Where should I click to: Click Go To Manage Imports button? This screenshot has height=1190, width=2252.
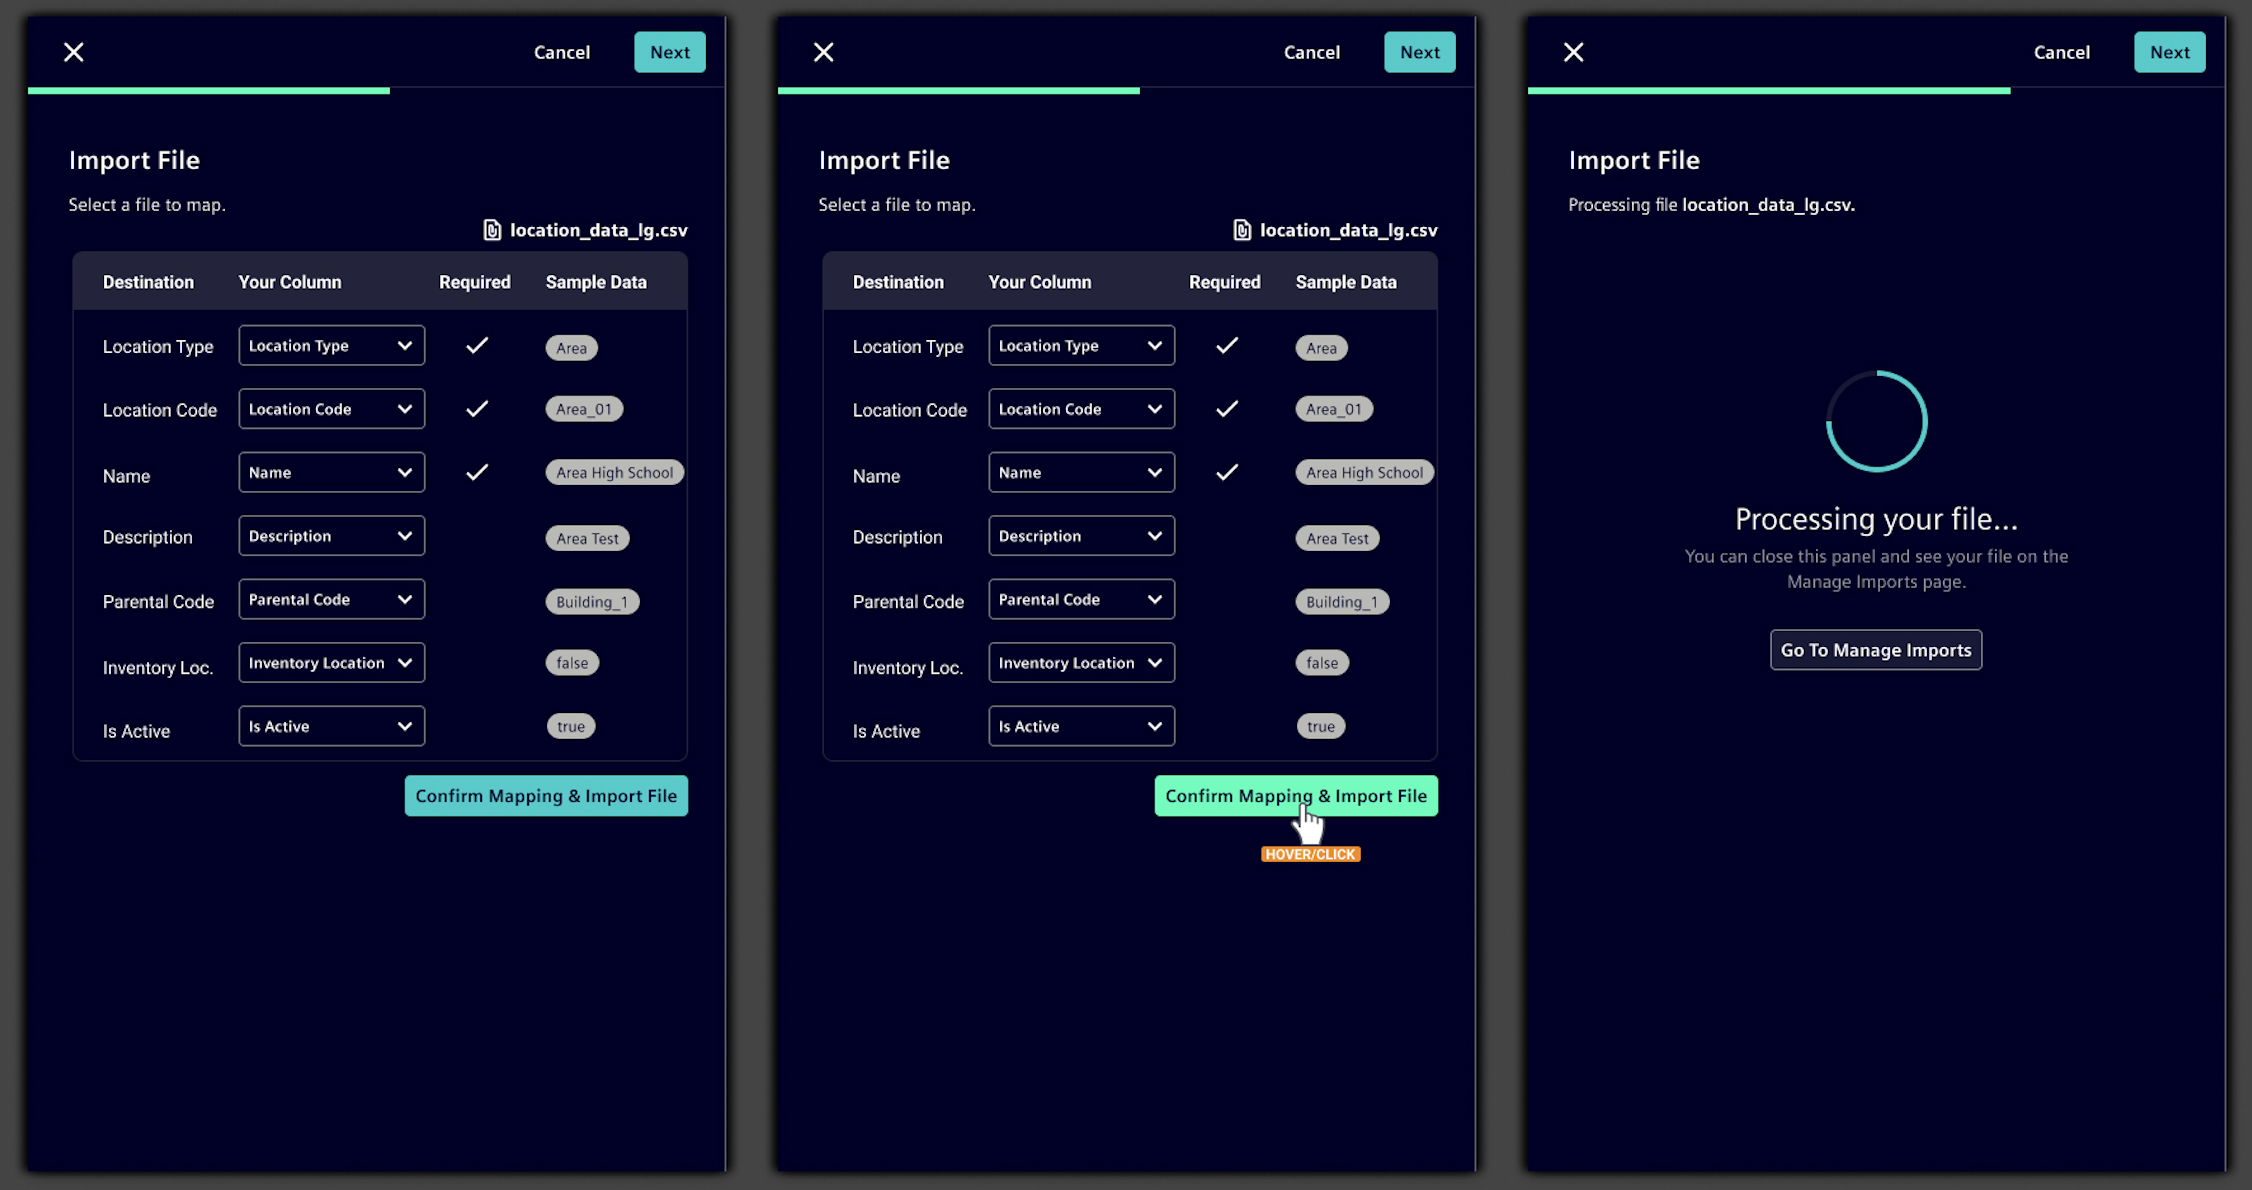[x=1875, y=650]
